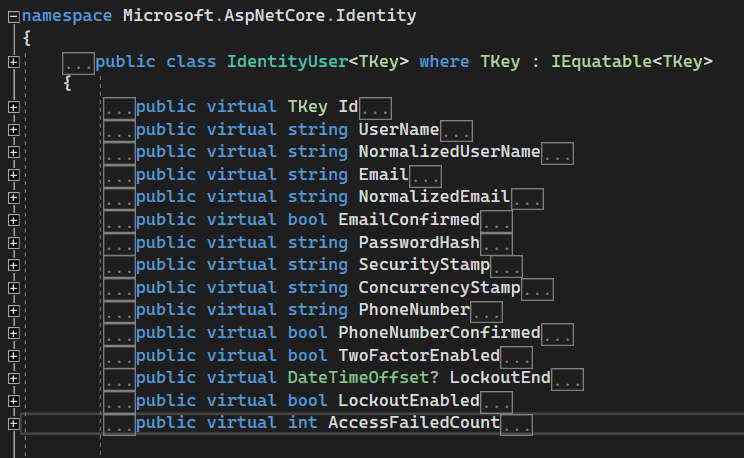Viewport: 744px width, 458px height.
Task: Click collapsed ellipsis after TwoFactorEnabled
Action: coord(517,357)
